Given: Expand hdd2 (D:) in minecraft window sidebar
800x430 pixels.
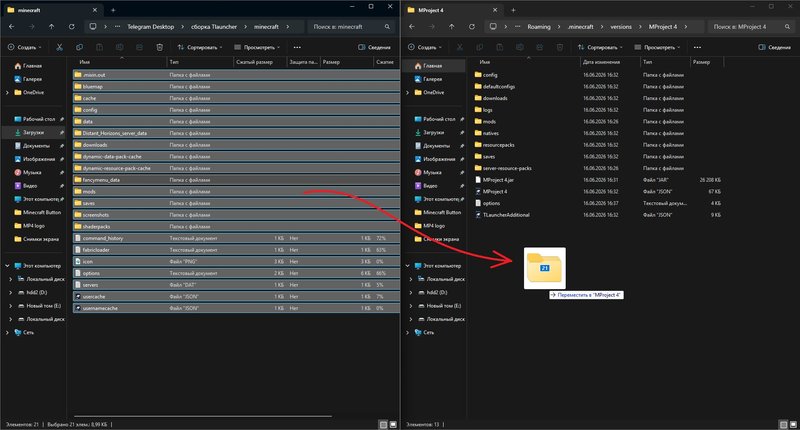Looking at the screenshot, I should [x=11, y=292].
